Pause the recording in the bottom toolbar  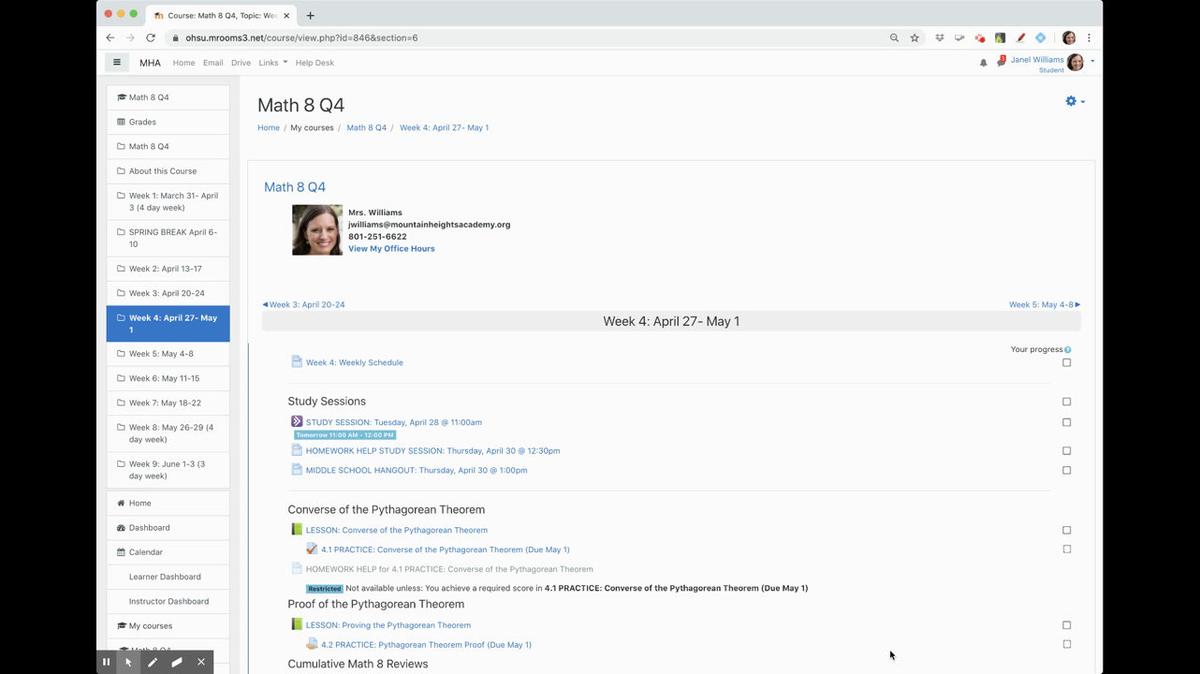tap(106, 662)
